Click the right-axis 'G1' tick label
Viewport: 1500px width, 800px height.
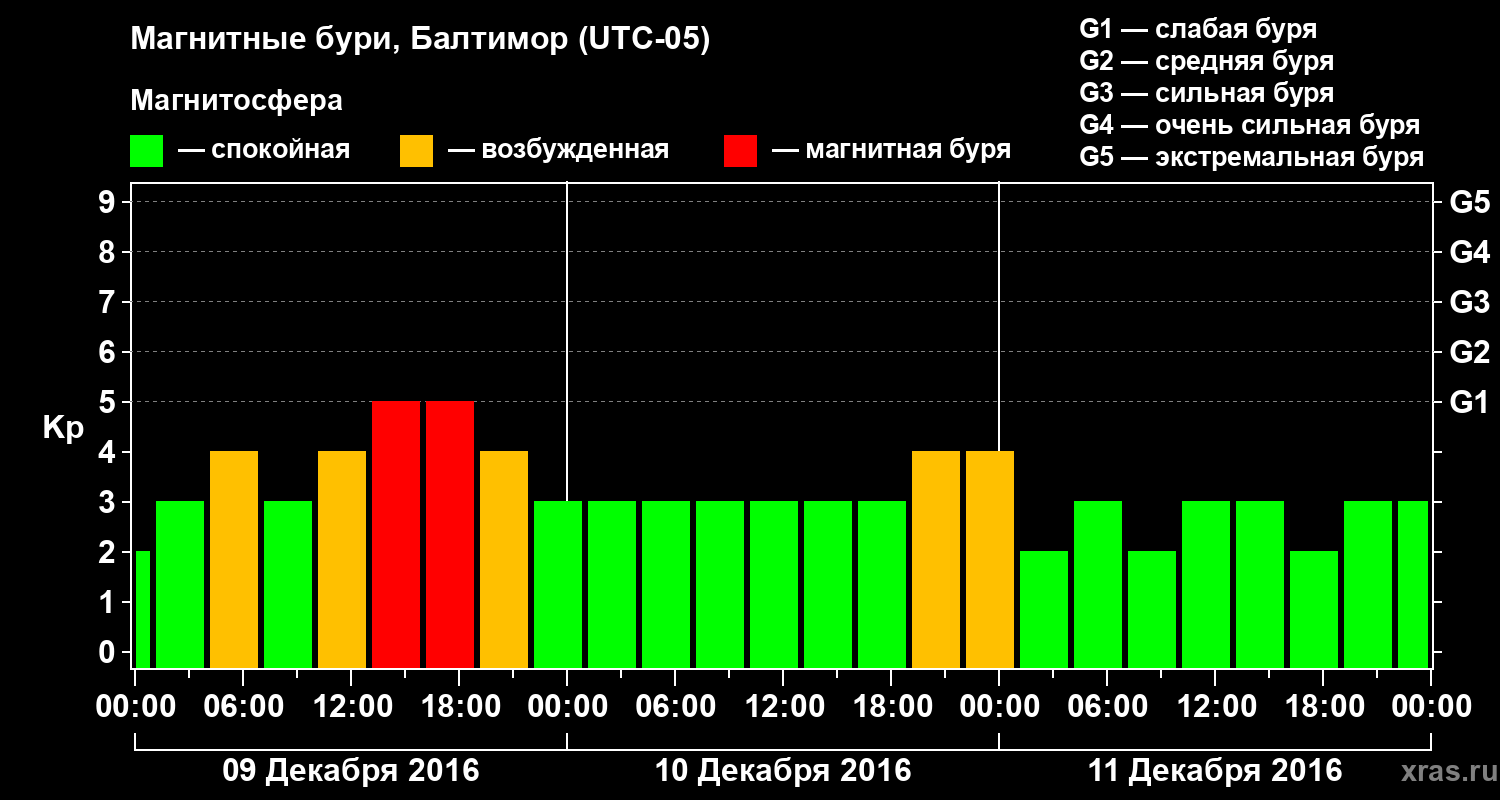click(x=1469, y=402)
